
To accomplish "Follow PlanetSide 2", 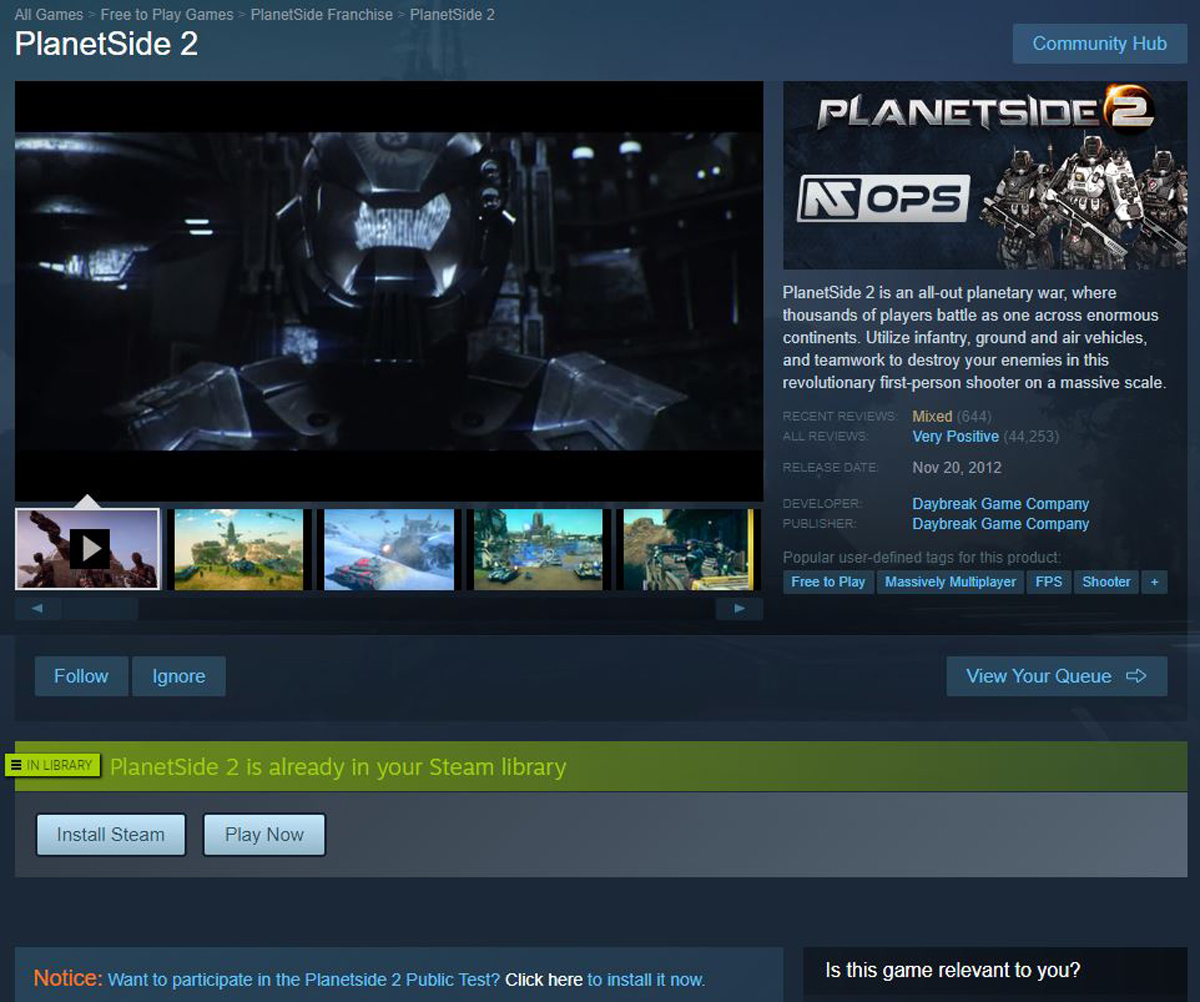I will click(81, 676).
